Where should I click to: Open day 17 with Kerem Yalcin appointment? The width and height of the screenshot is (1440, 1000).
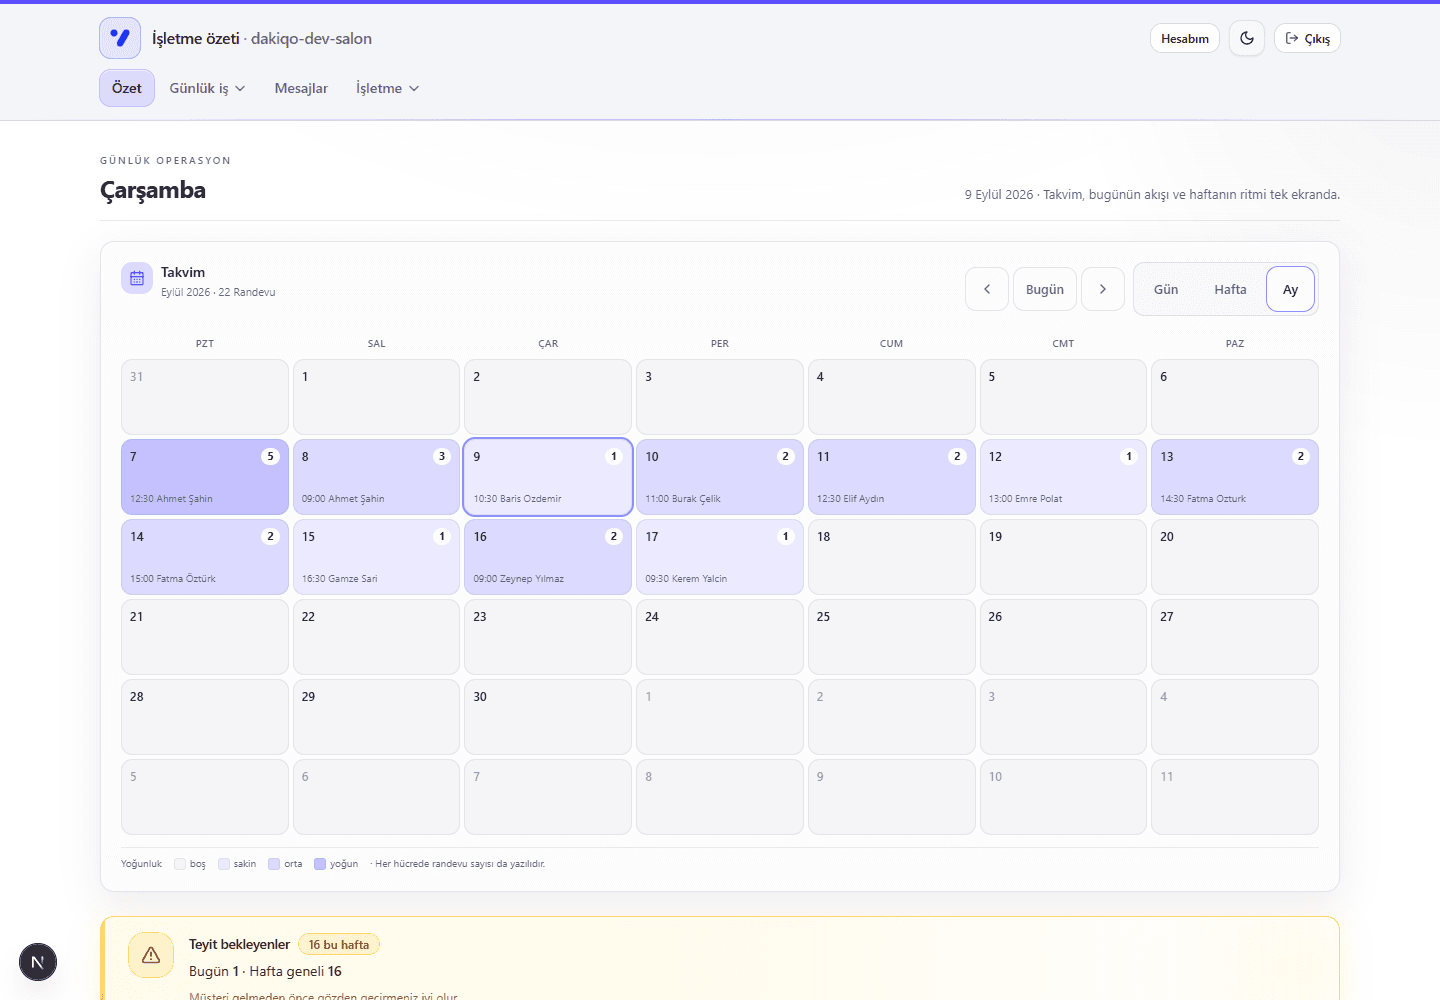point(720,557)
